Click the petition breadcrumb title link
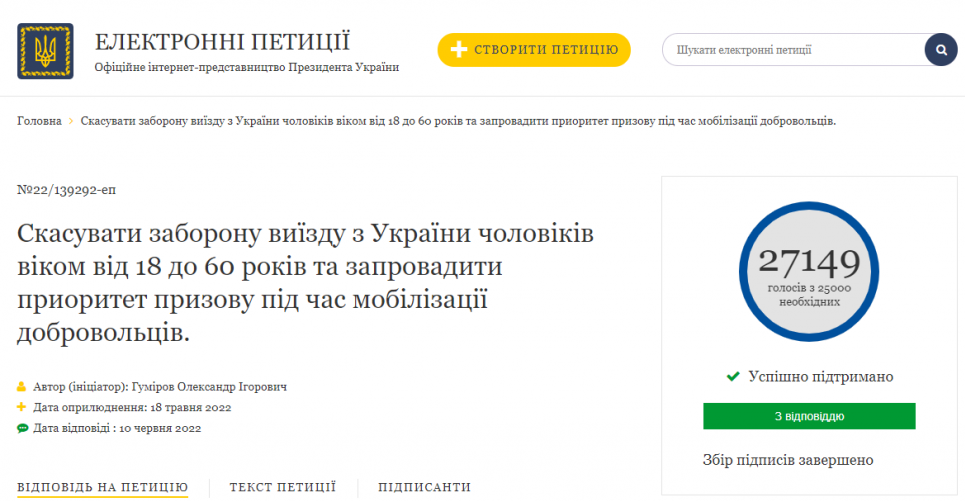This screenshot has width=965, height=501. (458, 122)
